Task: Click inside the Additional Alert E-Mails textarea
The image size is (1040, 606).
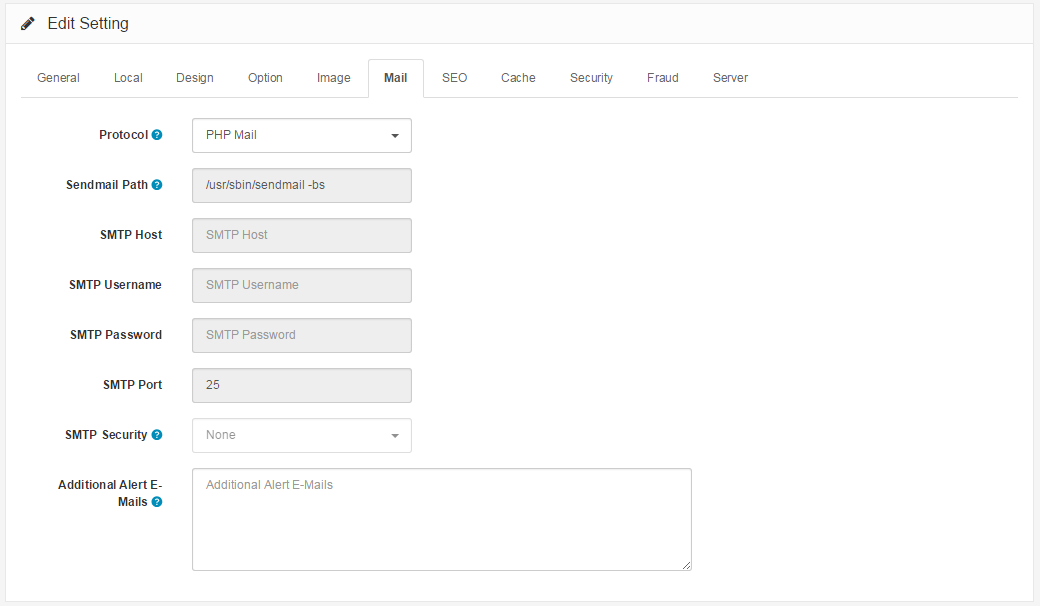Action: click(x=441, y=519)
